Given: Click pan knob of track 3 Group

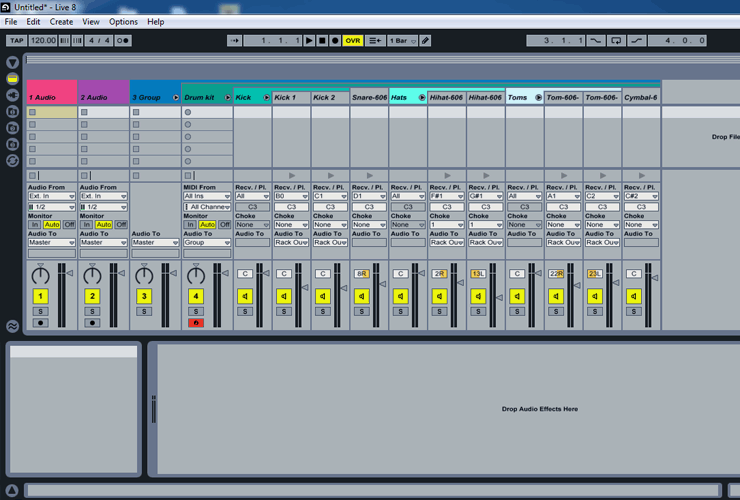Looking at the screenshot, I should click(144, 274).
